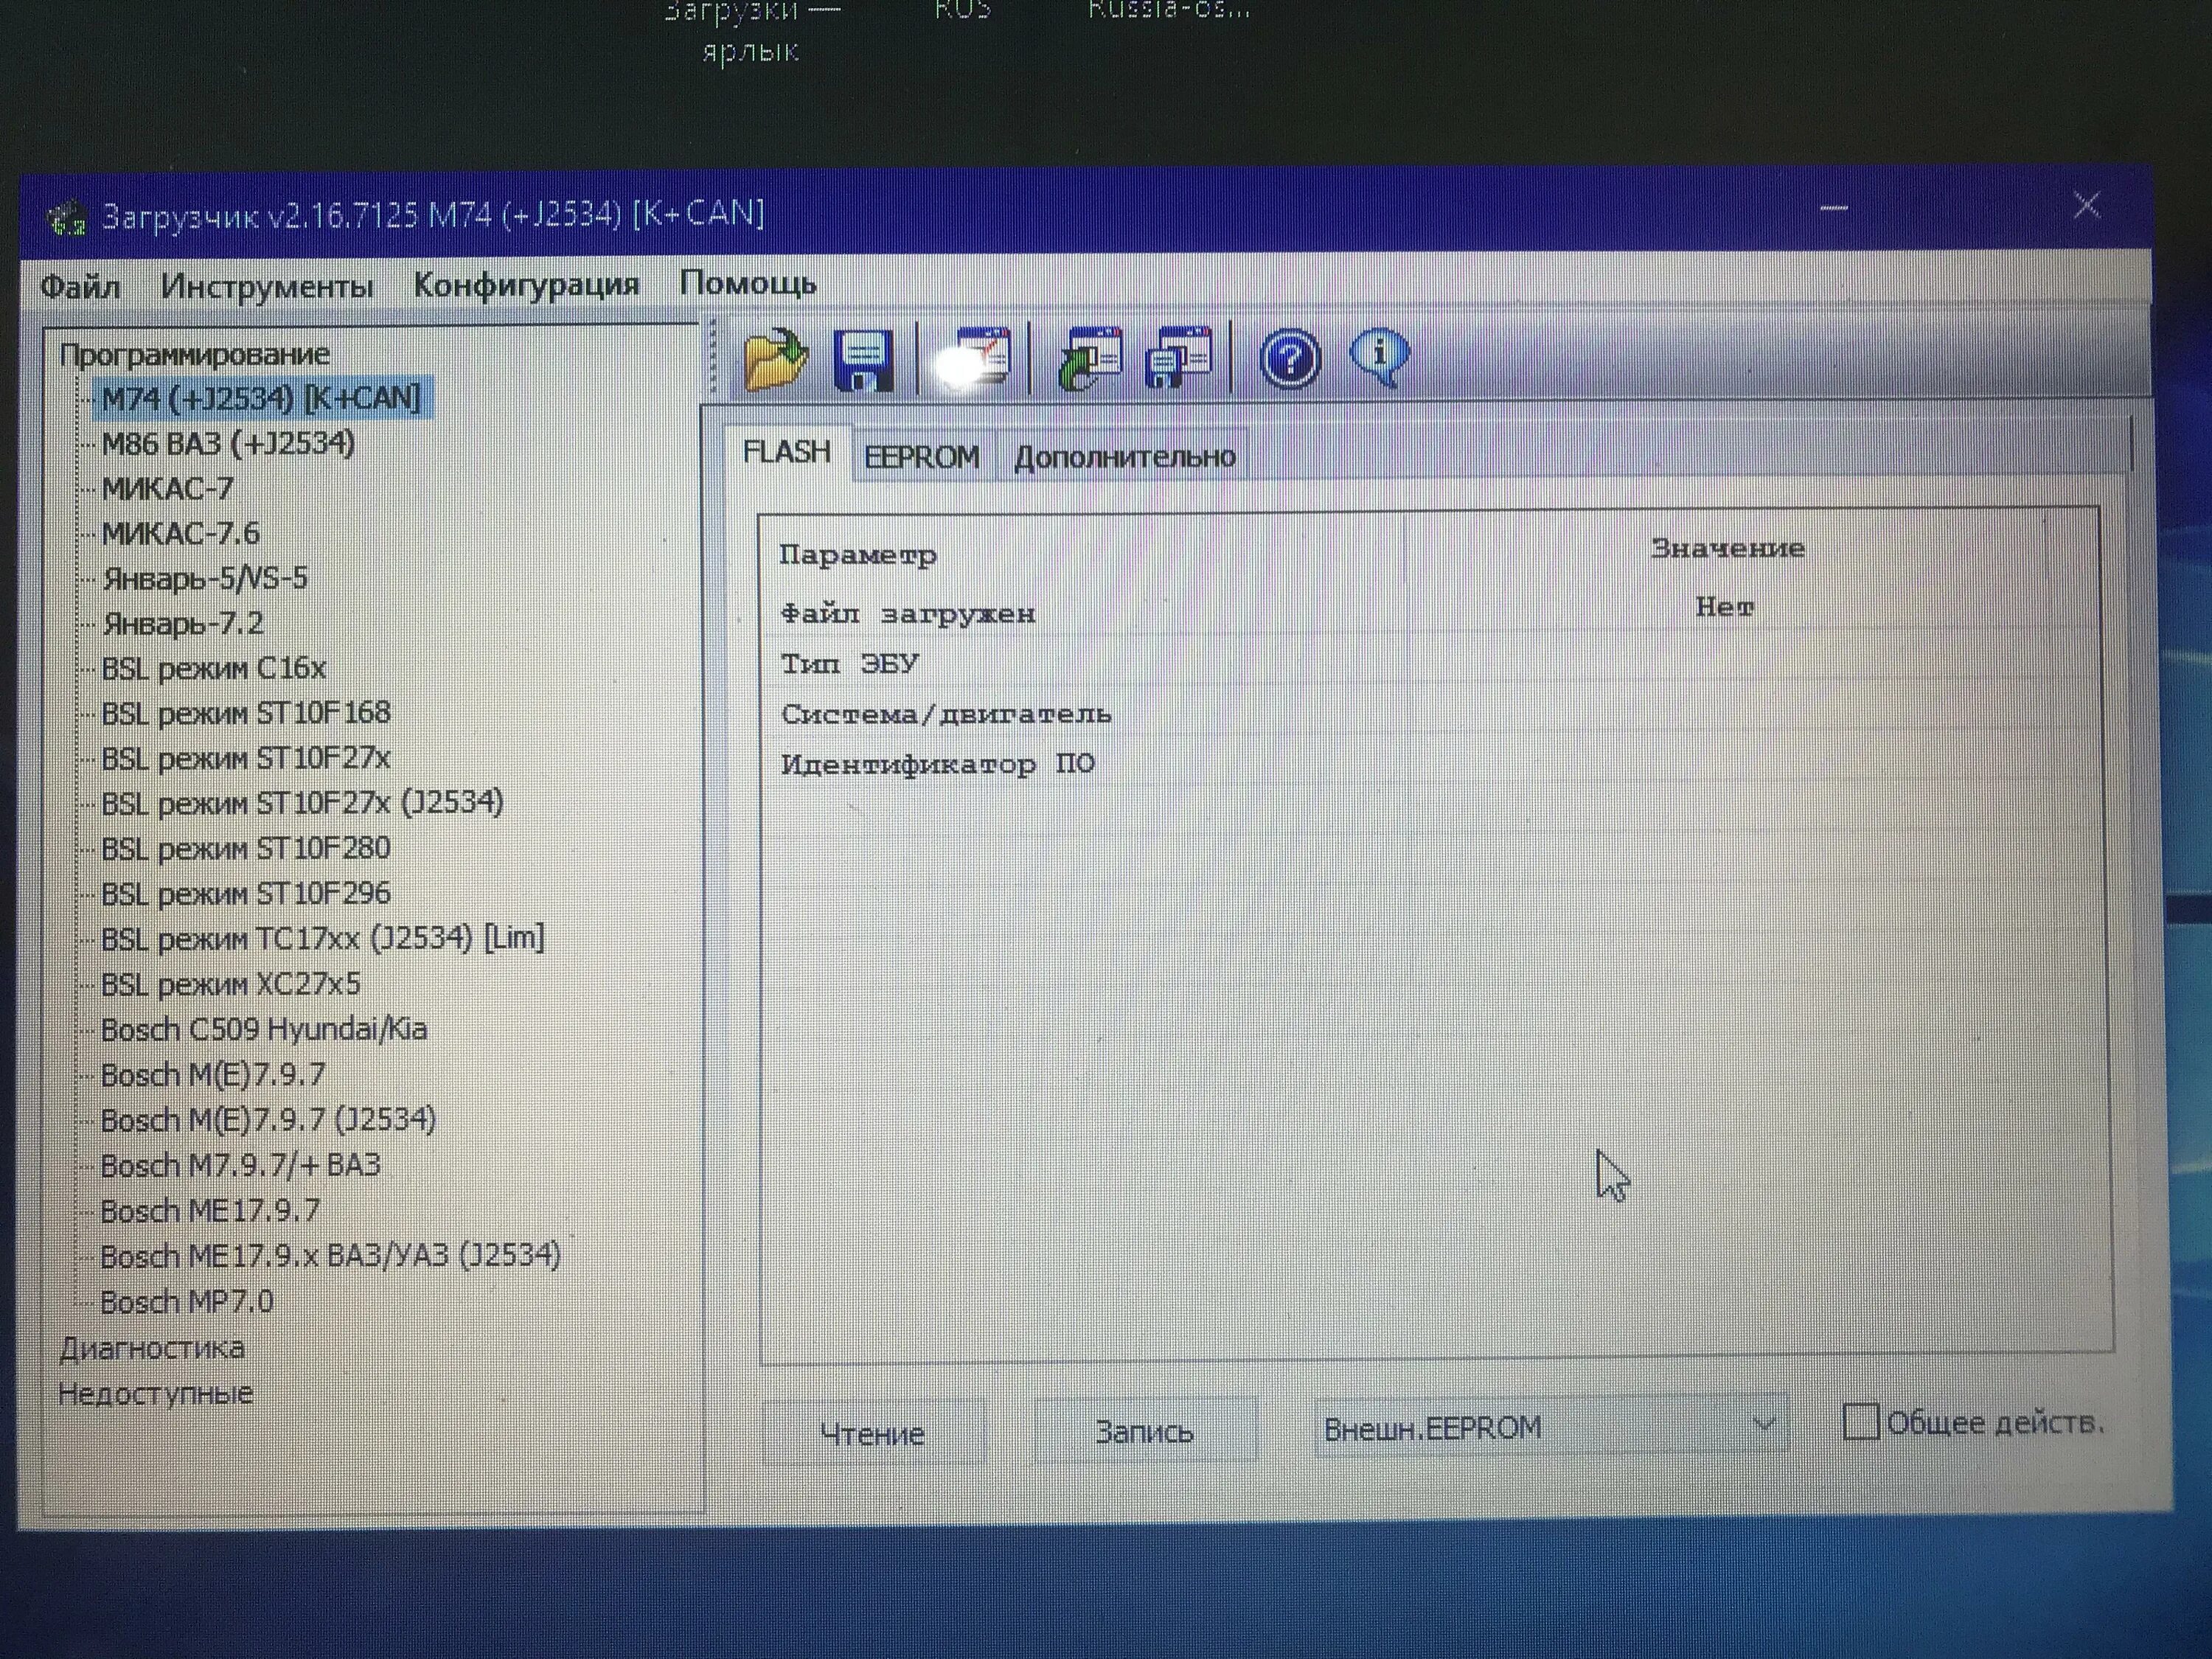Click the save configuration window-floppy icon

tap(1179, 359)
